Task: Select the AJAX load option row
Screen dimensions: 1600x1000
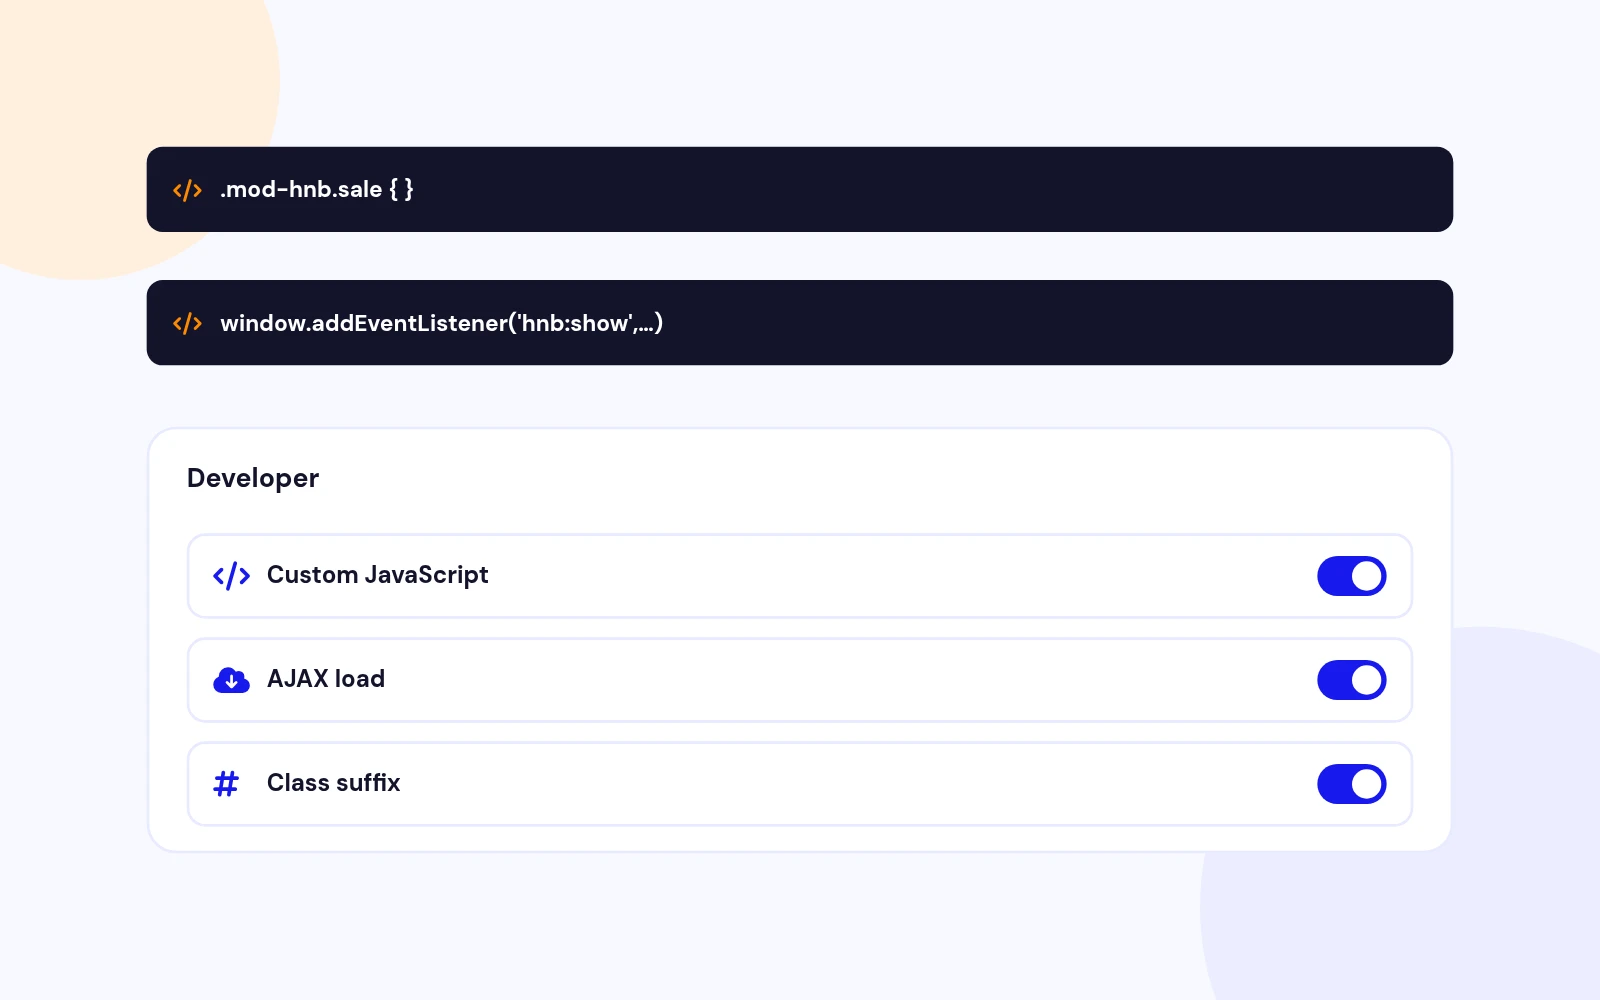Action: click(x=800, y=680)
